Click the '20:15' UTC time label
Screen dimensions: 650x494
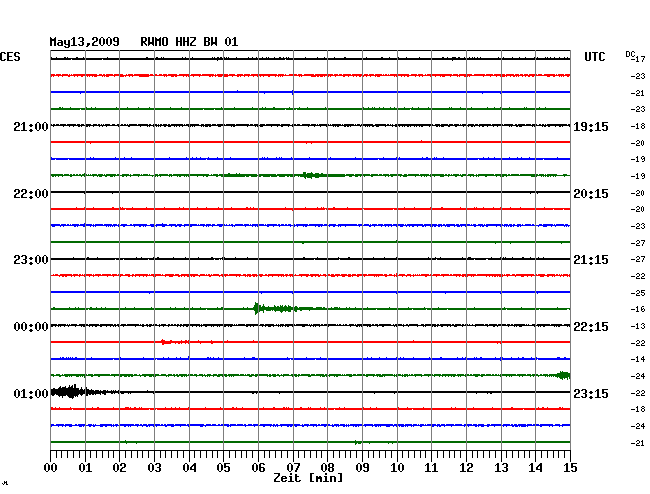point(591,194)
